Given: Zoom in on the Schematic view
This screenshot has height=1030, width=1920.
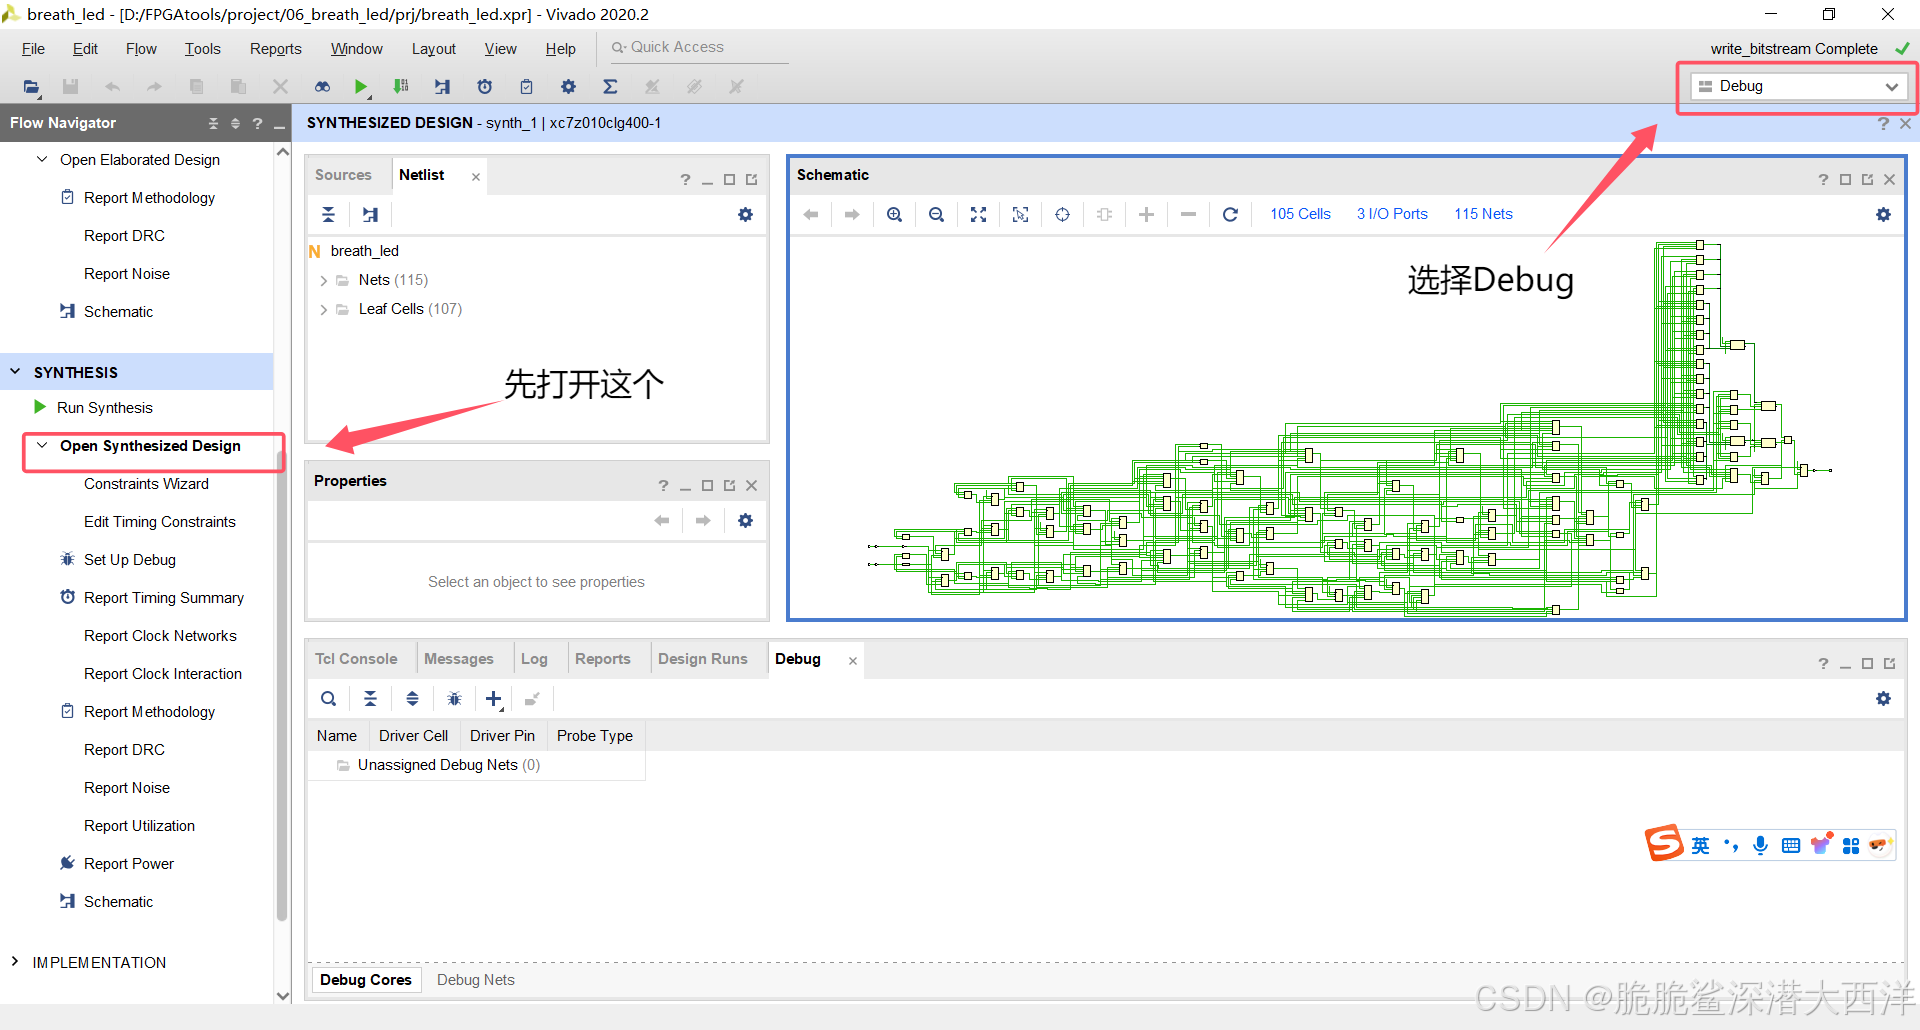Looking at the screenshot, I should point(894,214).
